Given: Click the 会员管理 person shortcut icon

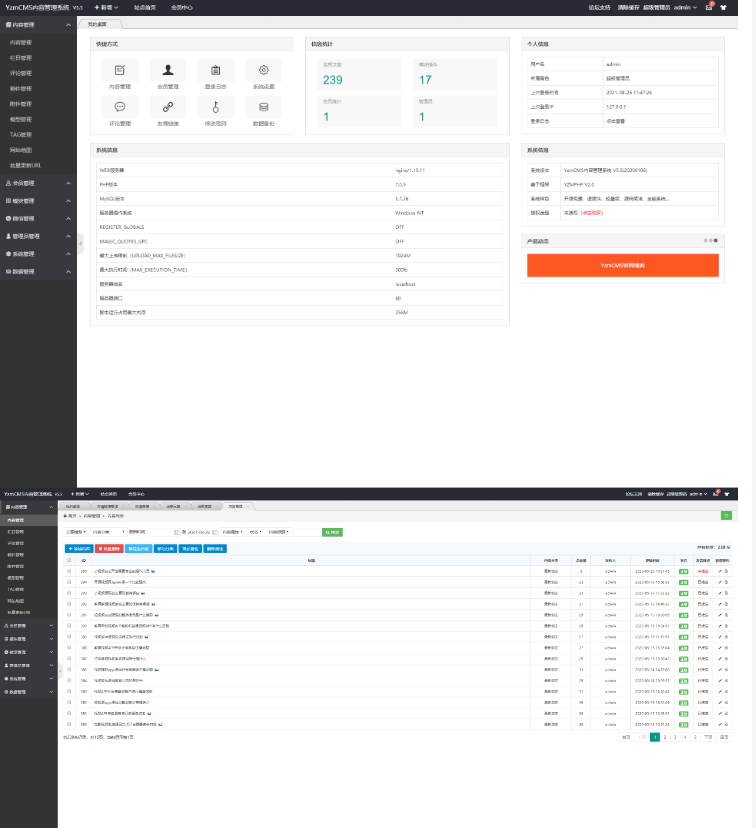Looking at the screenshot, I should click(x=168, y=70).
